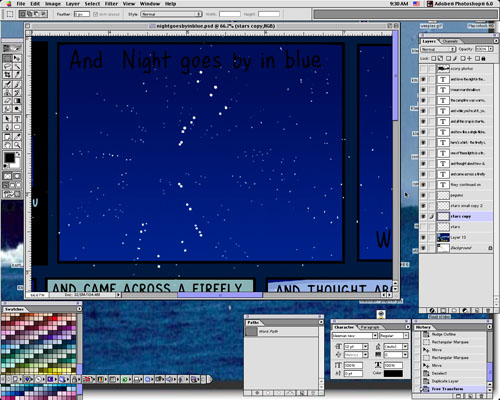Image resolution: width=500 pixels, height=400 pixels.
Task: Open the Layers palette menu arrow
Action: [x=496, y=41]
